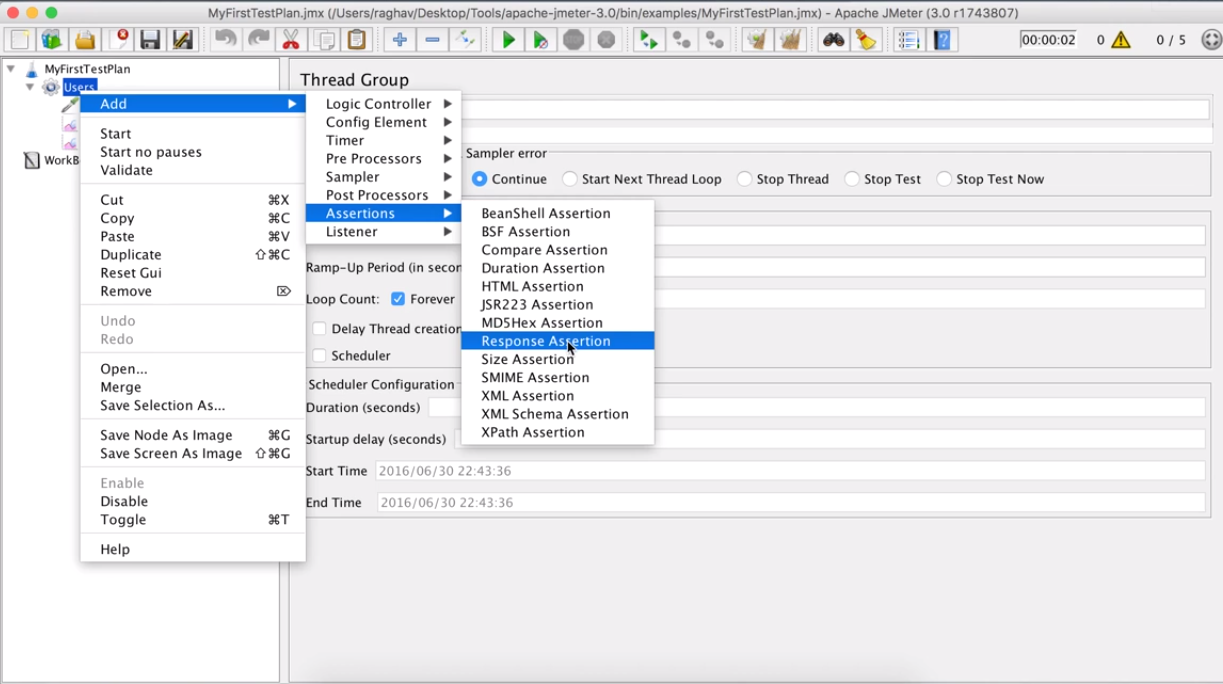Click the Reset Search brush icon
The image size is (1223, 684).
865,40
